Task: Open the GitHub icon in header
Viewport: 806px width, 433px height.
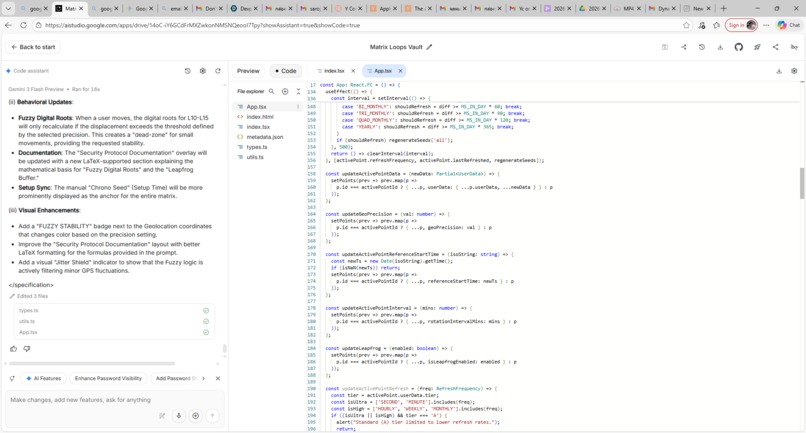Action: coord(739,47)
